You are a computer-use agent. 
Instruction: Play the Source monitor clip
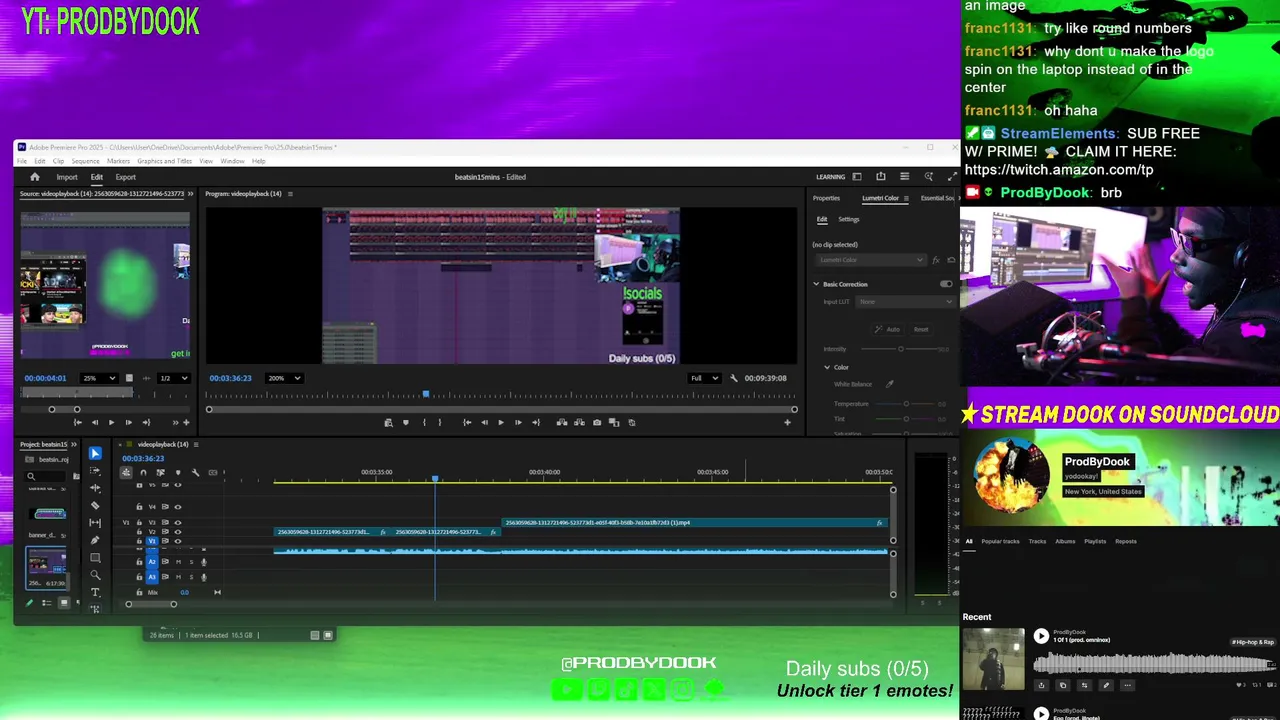(x=111, y=422)
